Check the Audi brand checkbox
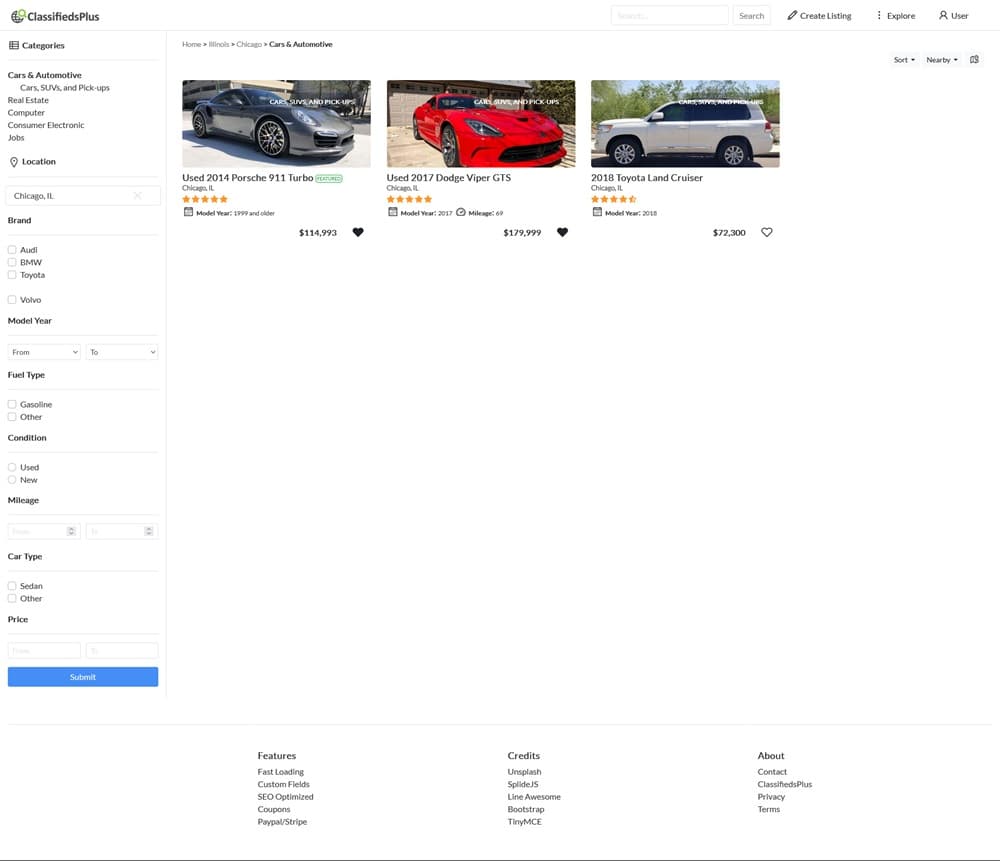This screenshot has width=1000, height=861. coord(12,250)
